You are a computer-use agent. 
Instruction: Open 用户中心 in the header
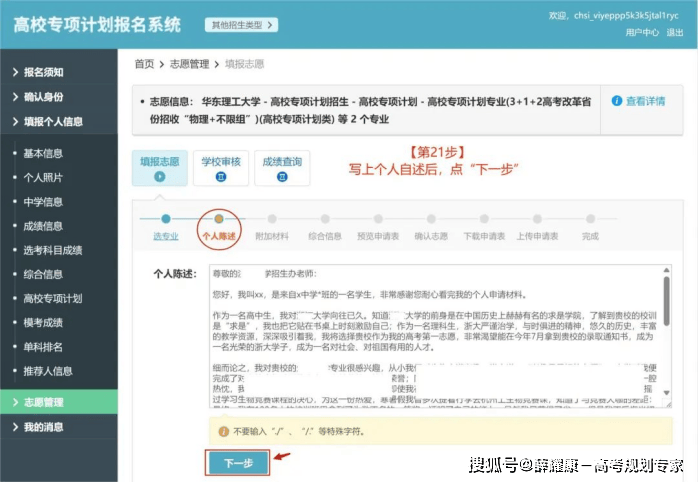tap(642, 32)
